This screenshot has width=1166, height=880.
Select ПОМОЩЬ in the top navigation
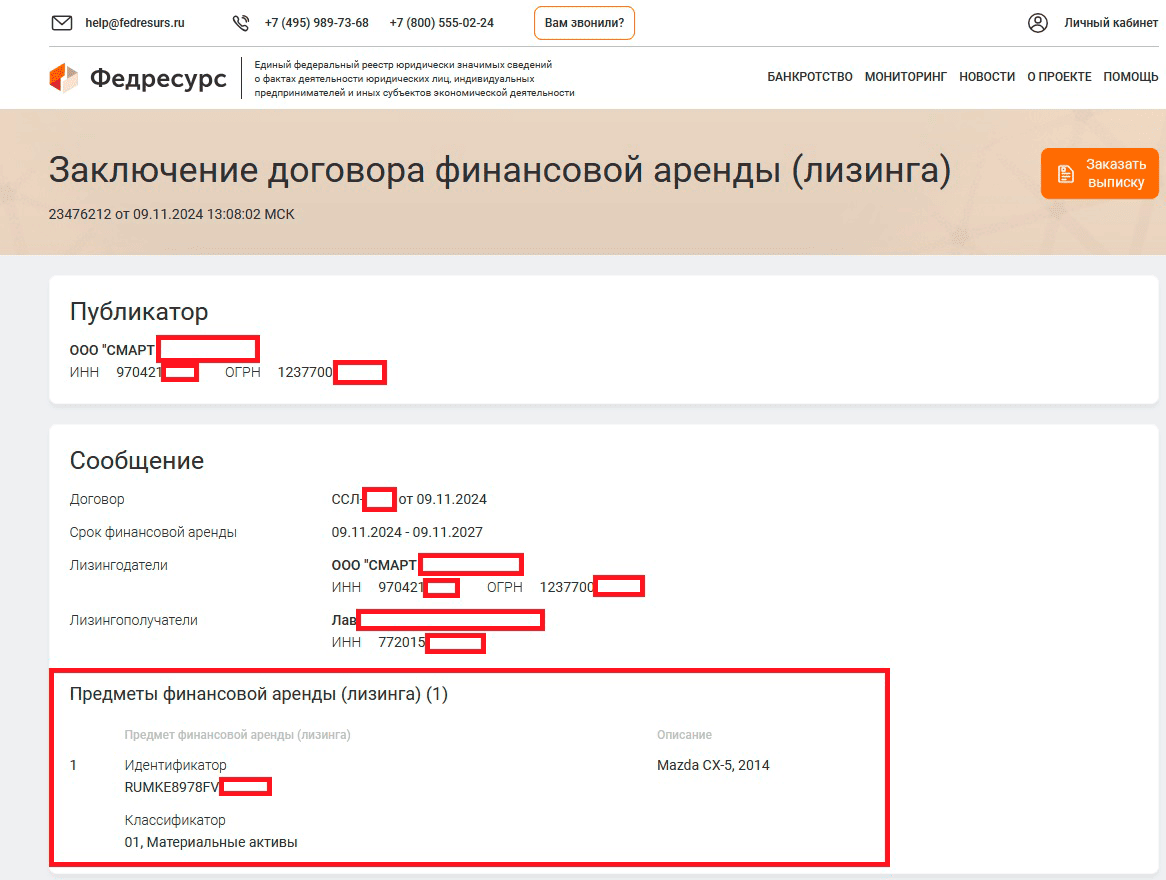tap(1130, 77)
